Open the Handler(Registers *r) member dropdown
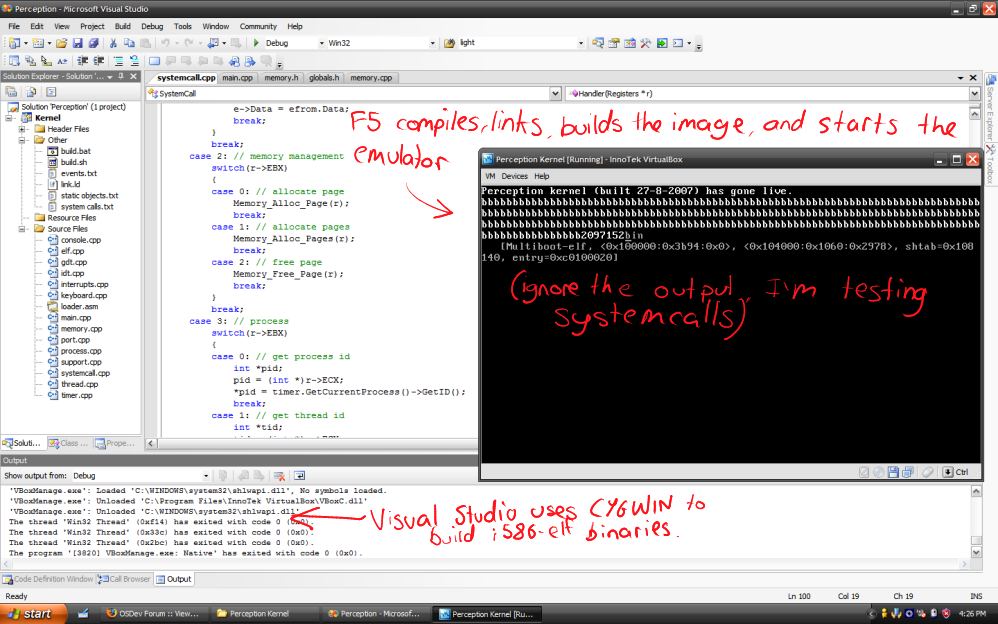 click(974, 94)
